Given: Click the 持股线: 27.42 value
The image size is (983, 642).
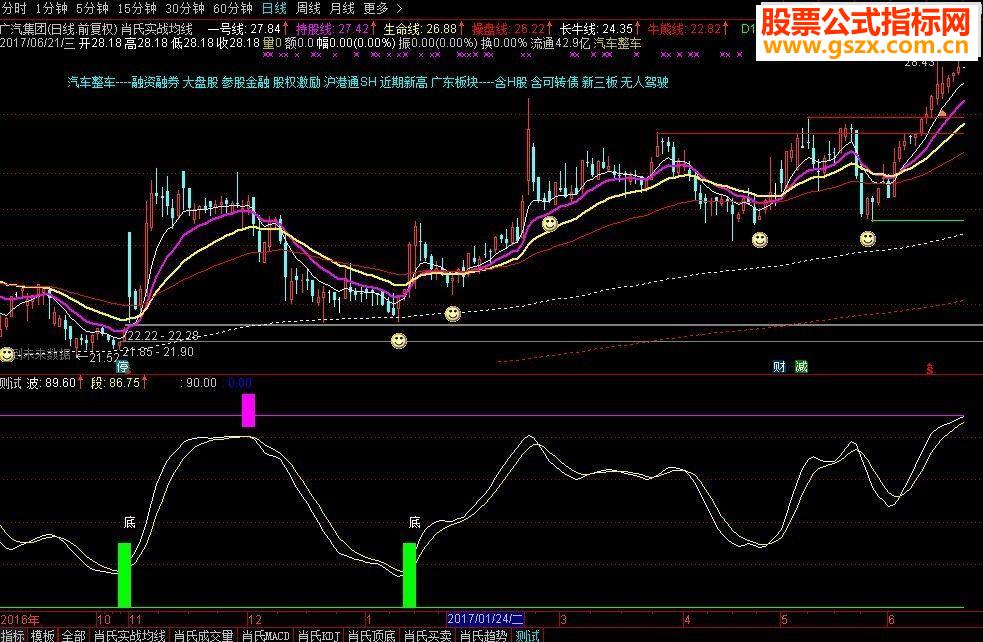Looking at the screenshot, I should coord(336,28).
